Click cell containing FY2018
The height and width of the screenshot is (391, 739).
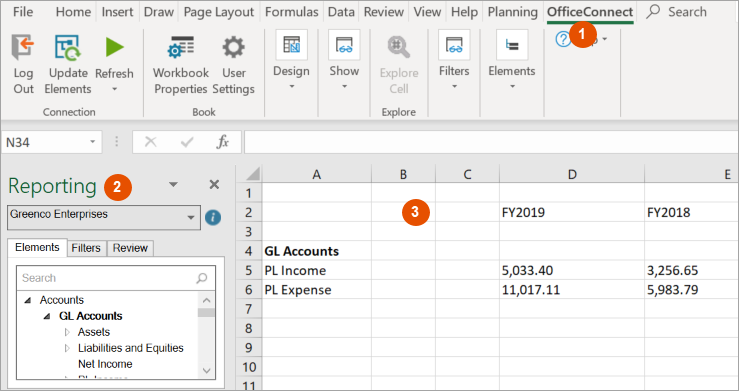coord(691,212)
